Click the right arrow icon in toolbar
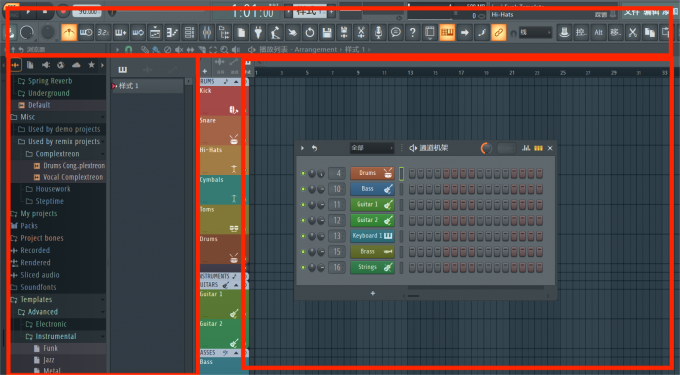680x375 pixels. click(x=464, y=33)
